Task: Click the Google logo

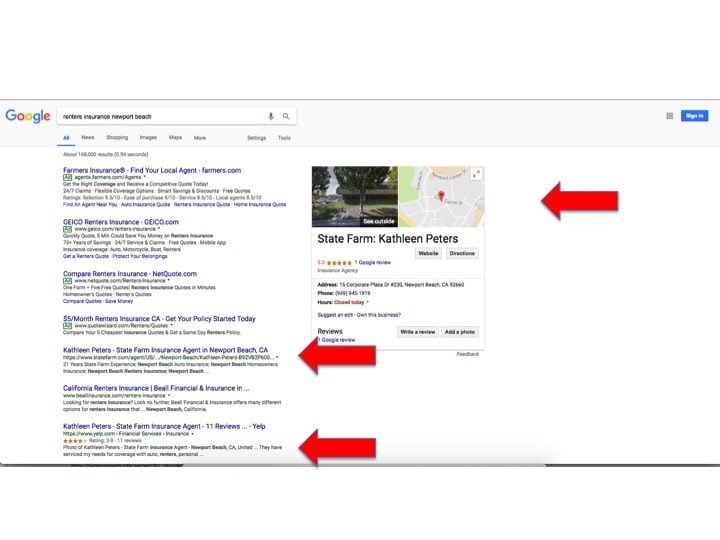Action: click(28, 116)
